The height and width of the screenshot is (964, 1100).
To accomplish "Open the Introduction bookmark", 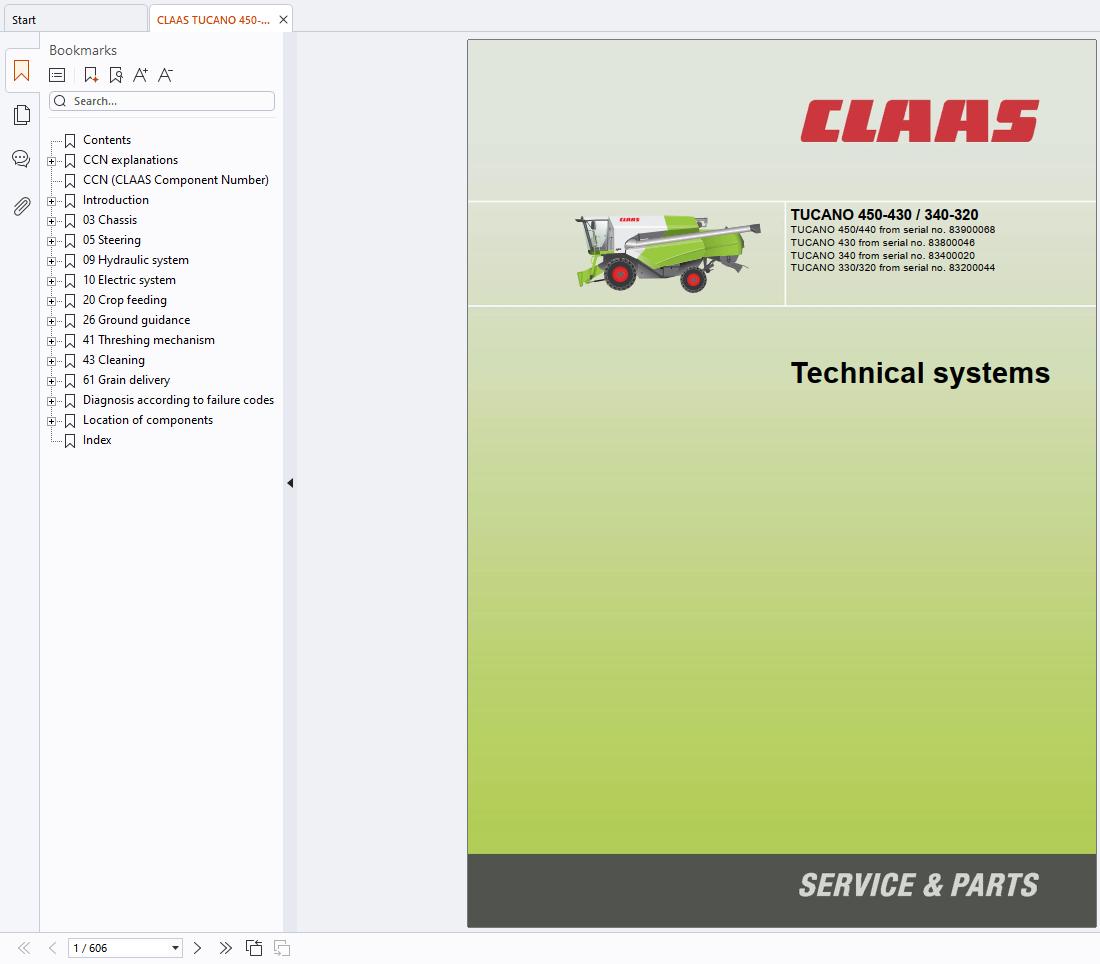I will click(x=116, y=200).
